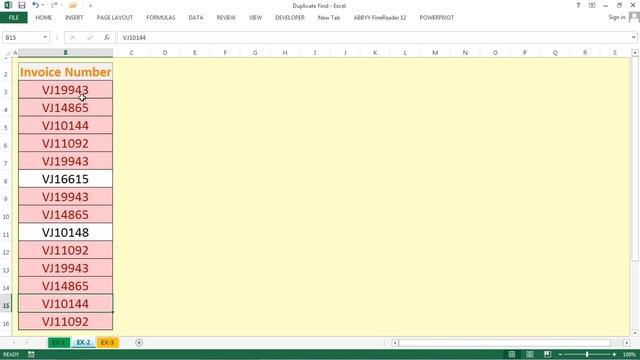The image size is (640, 360).
Task: Open the VIEW tab
Action: (x=256, y=18)
